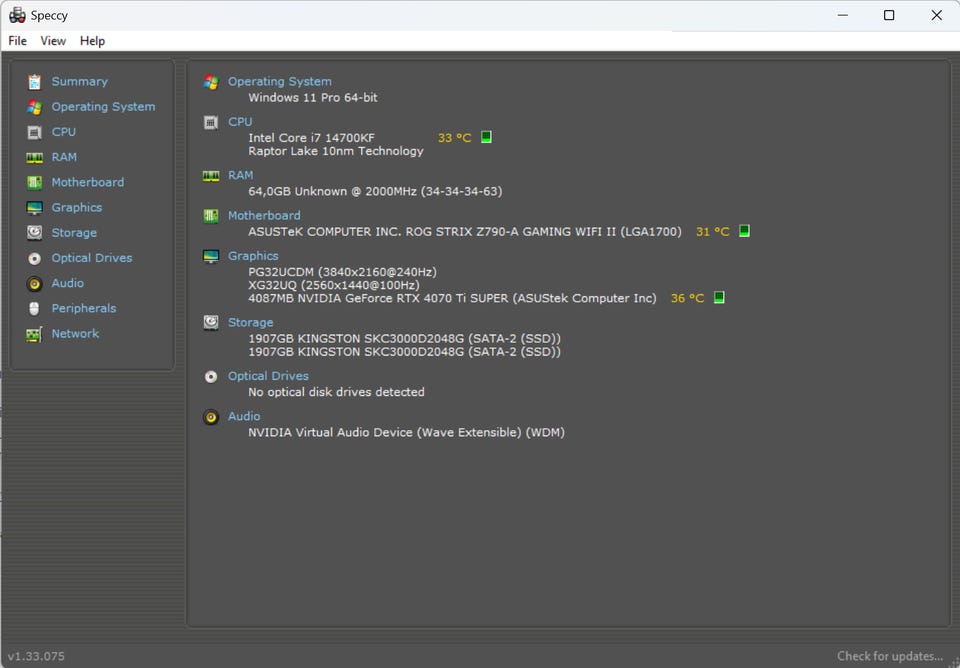
Task: Open the File menu
Action: coord(18,41)
